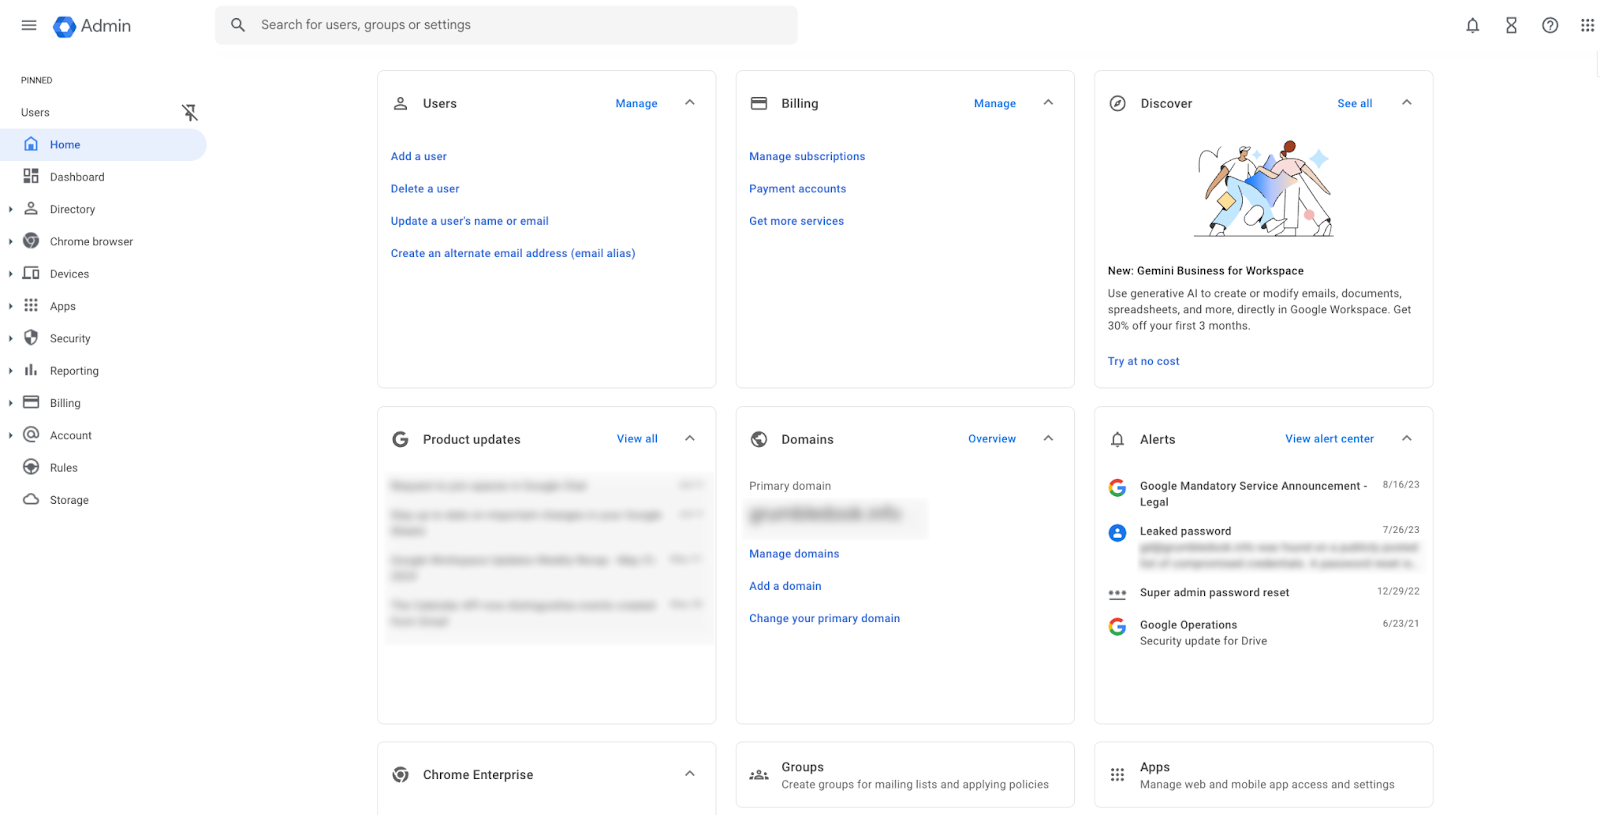The height and width of the screenshot is (815, 1600).
Task: Click the Gemini Business illustration
Action: point(1264,189)
